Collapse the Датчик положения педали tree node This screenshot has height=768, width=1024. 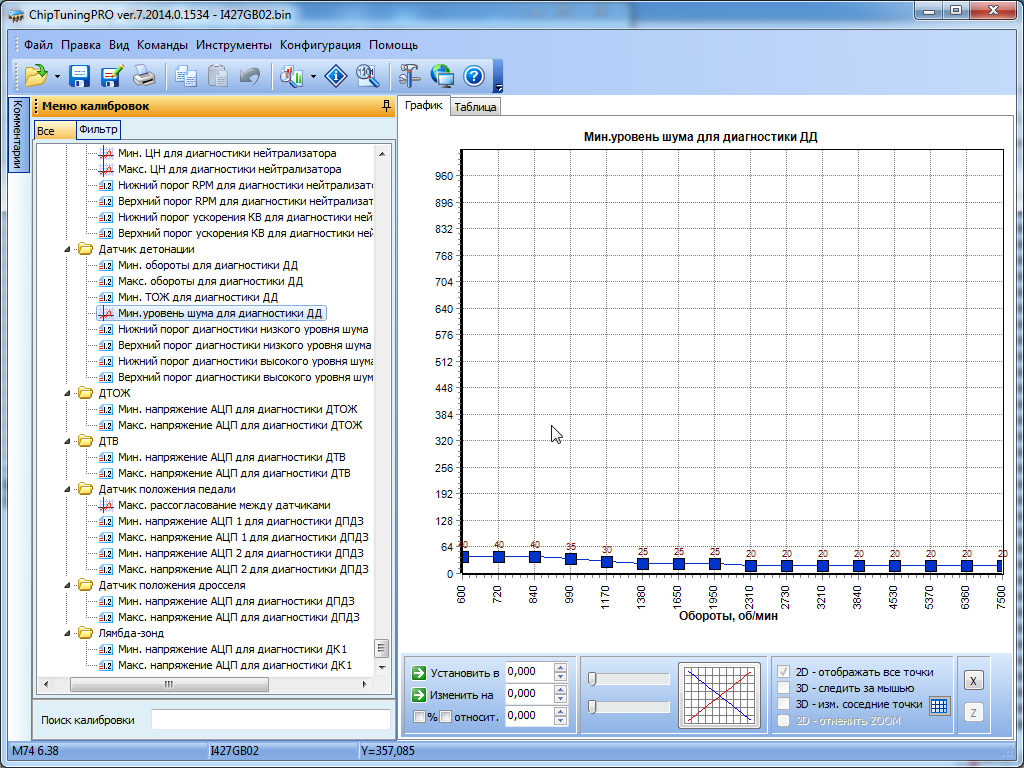68,489
